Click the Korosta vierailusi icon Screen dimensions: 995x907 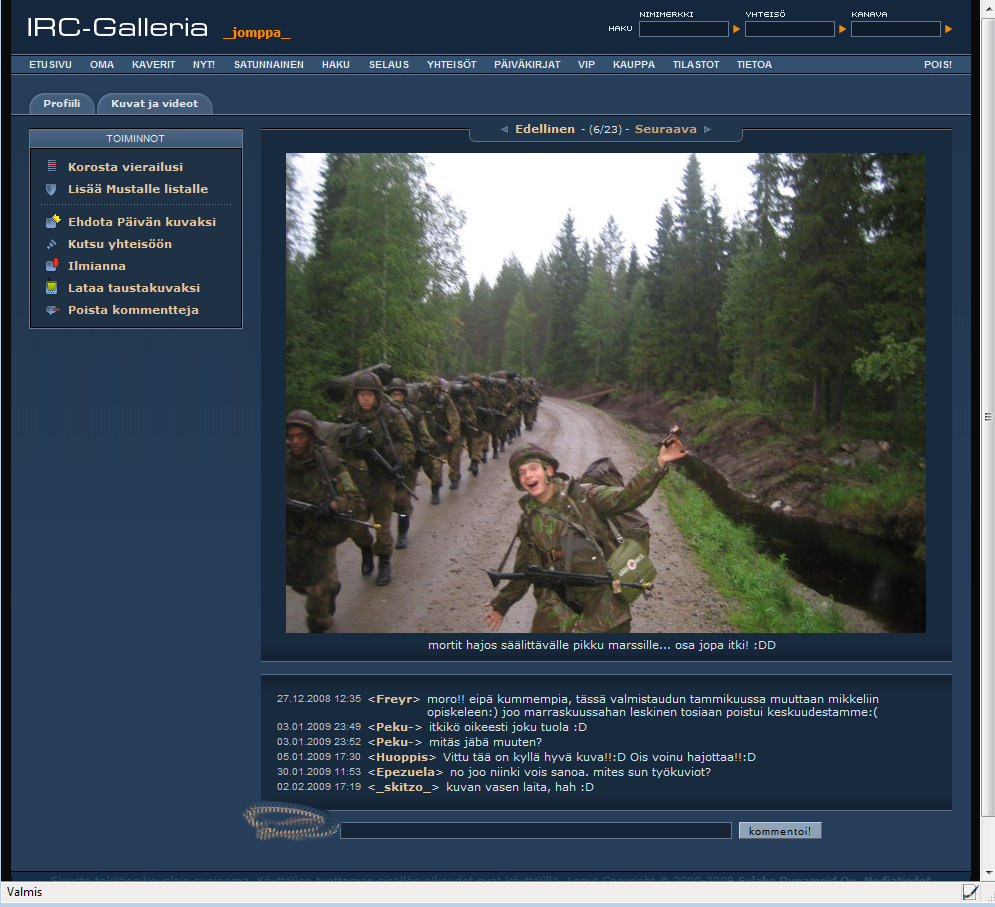tap(52, 167)
